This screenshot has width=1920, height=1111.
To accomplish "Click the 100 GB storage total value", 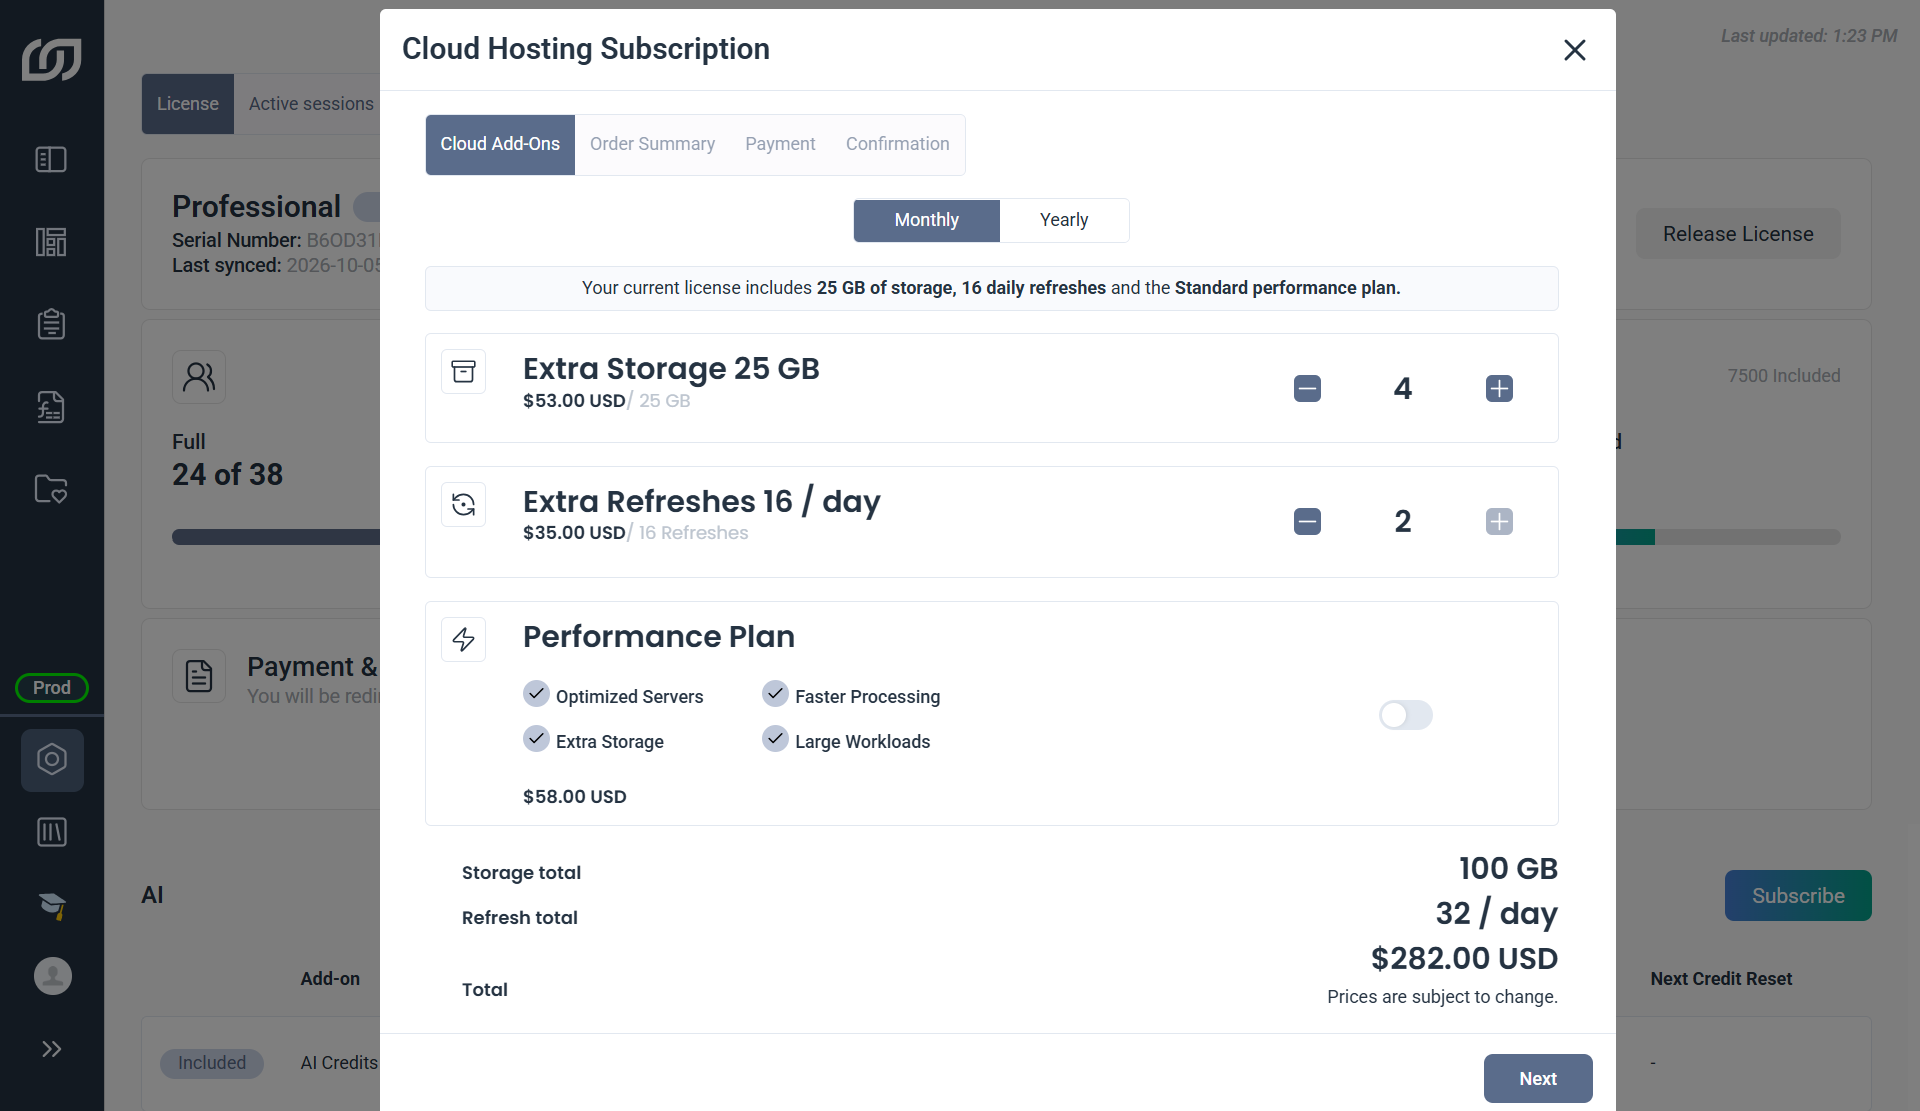I will click(x=1508, y=869).
